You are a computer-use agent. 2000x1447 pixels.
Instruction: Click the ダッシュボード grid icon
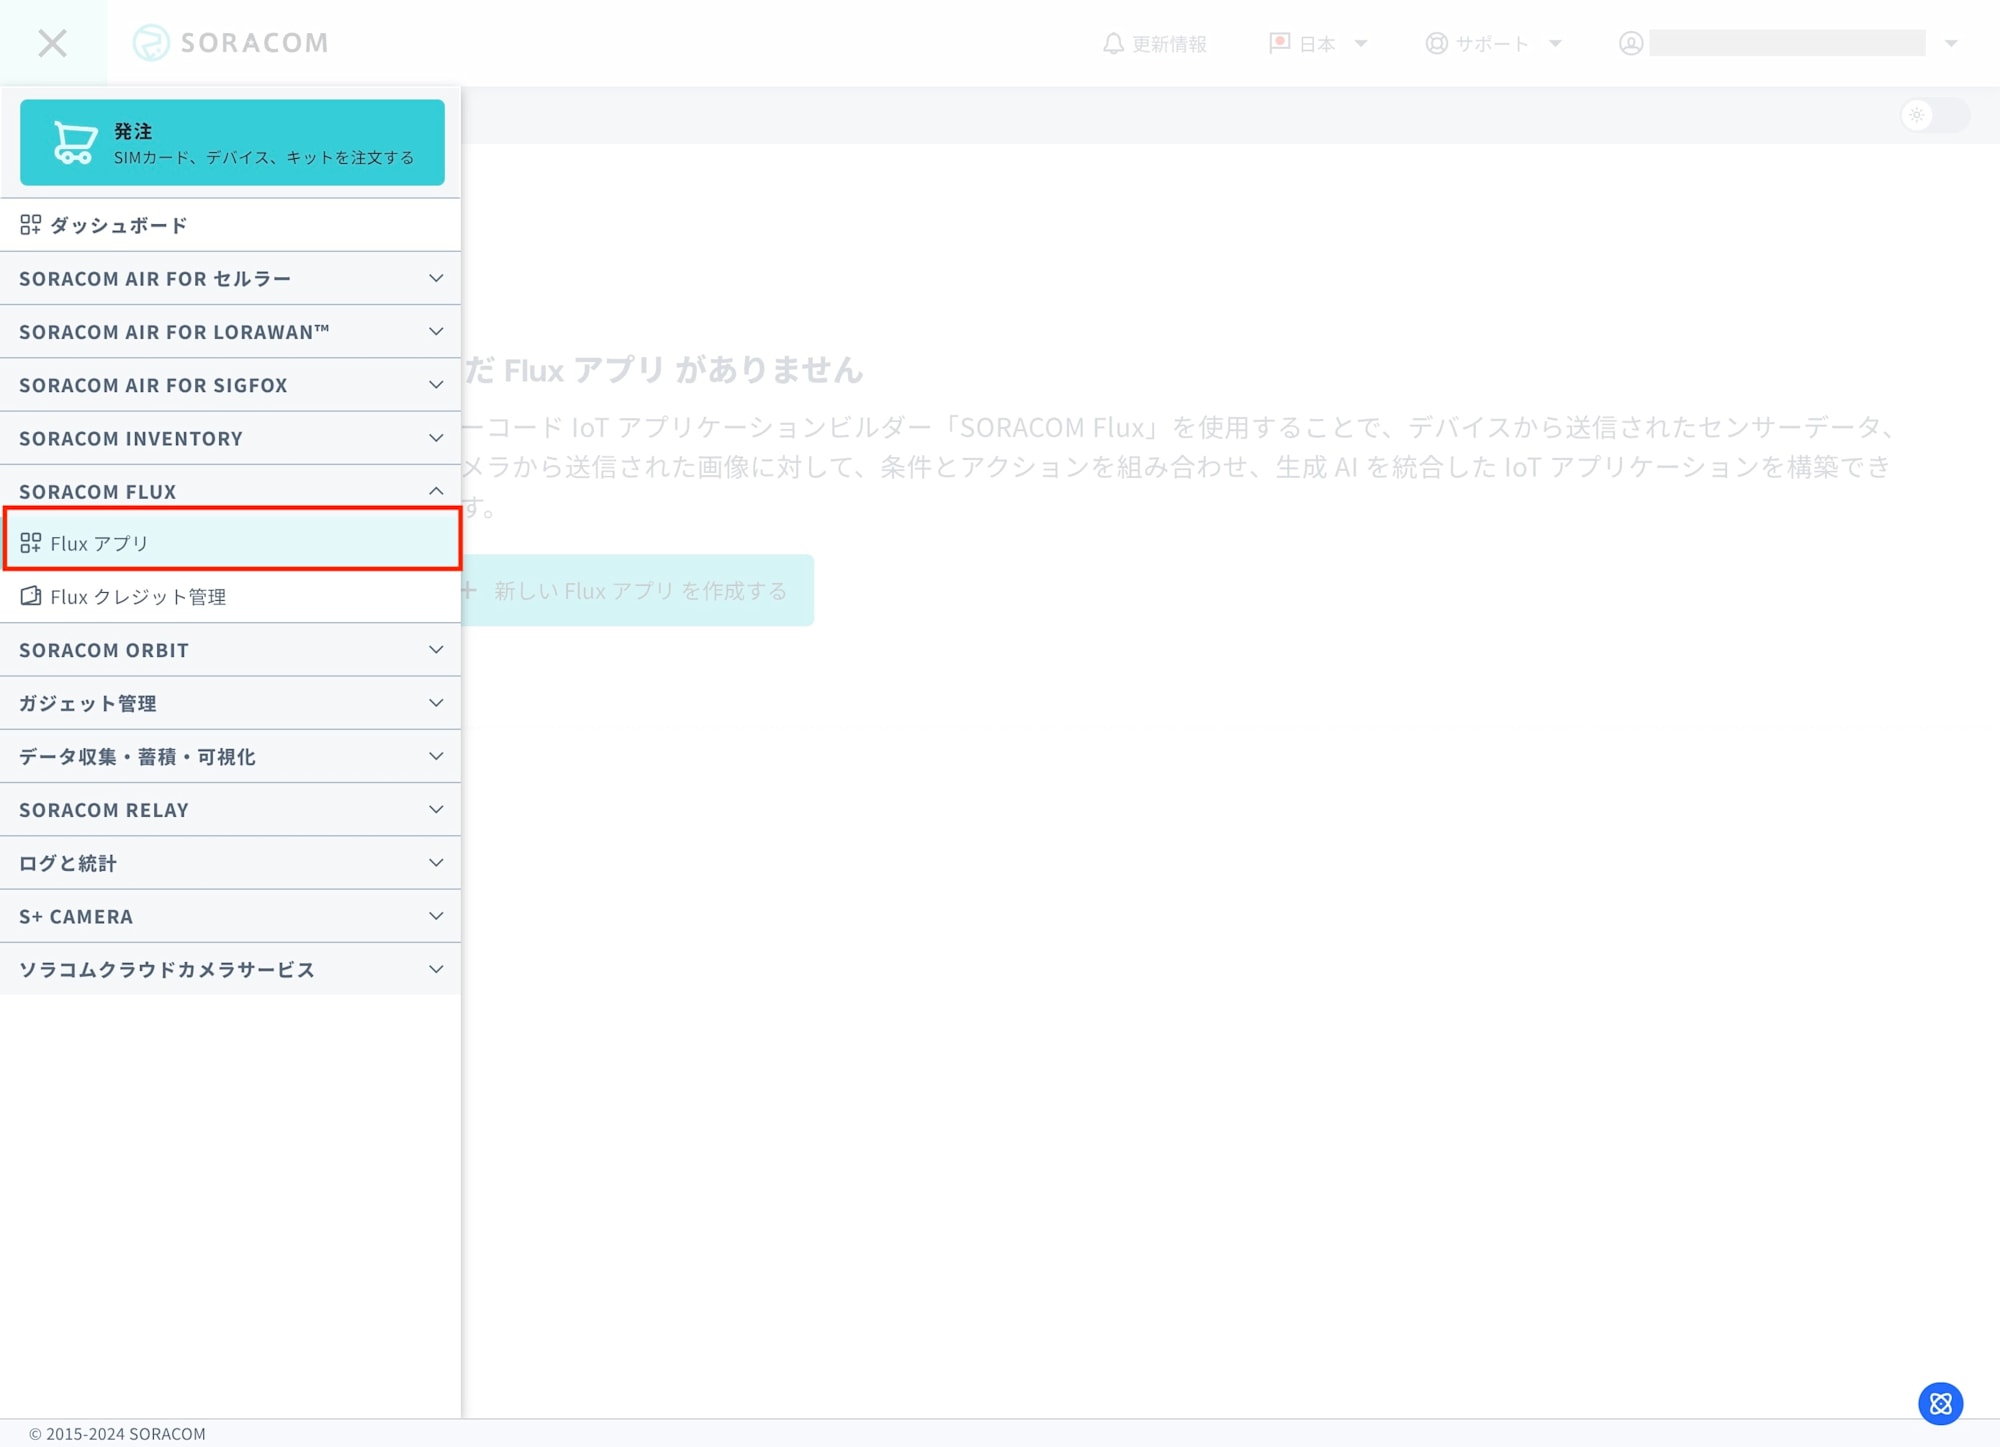(x=30, y=225)
